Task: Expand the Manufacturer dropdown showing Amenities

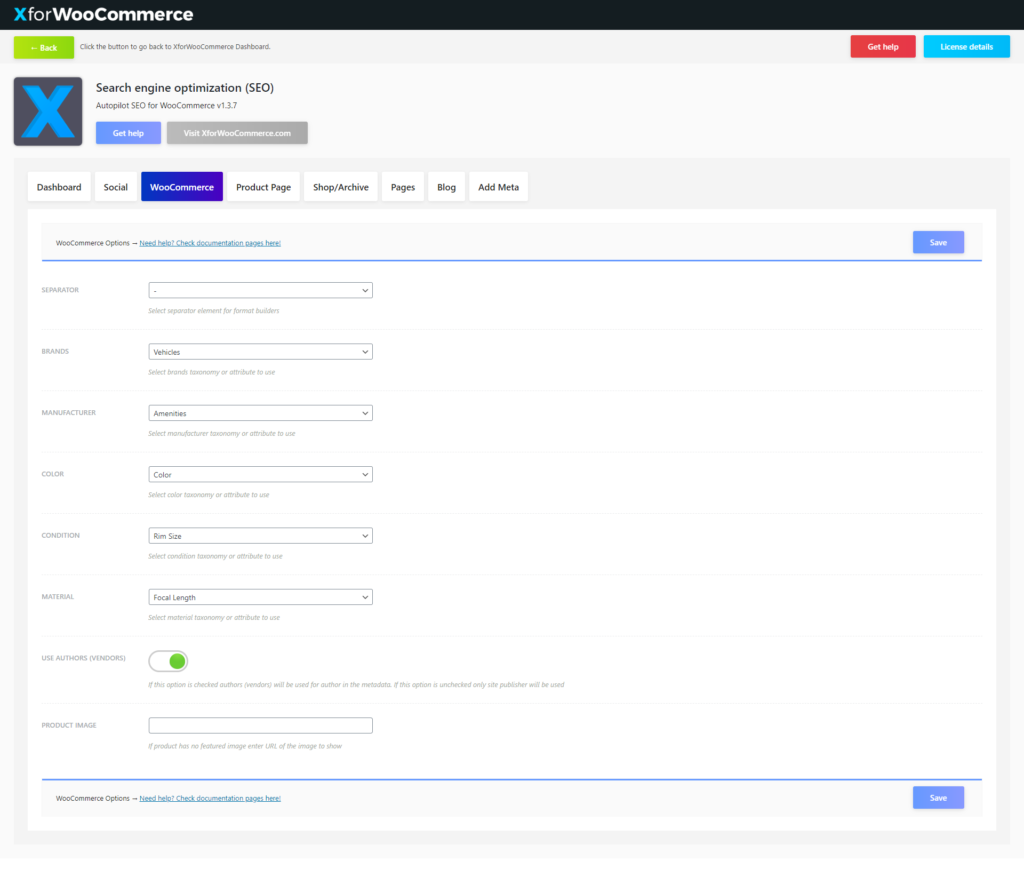Action: tap(261, 413)
